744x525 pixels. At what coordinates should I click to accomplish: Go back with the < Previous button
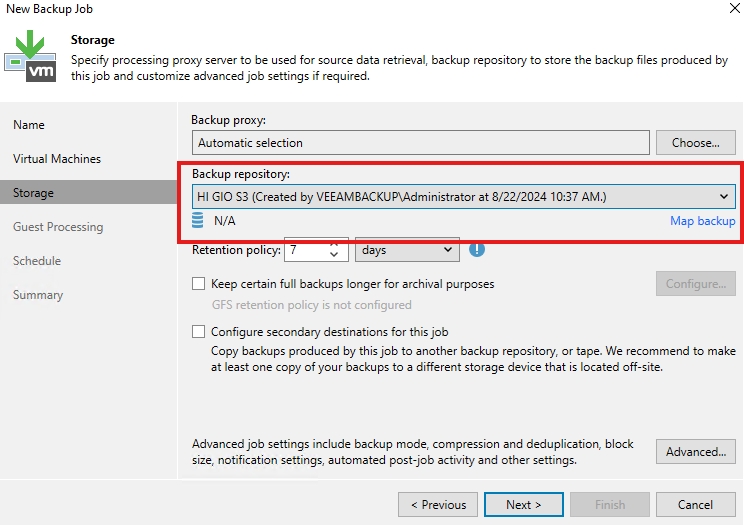pyautogui.click(x=437, y=505)
